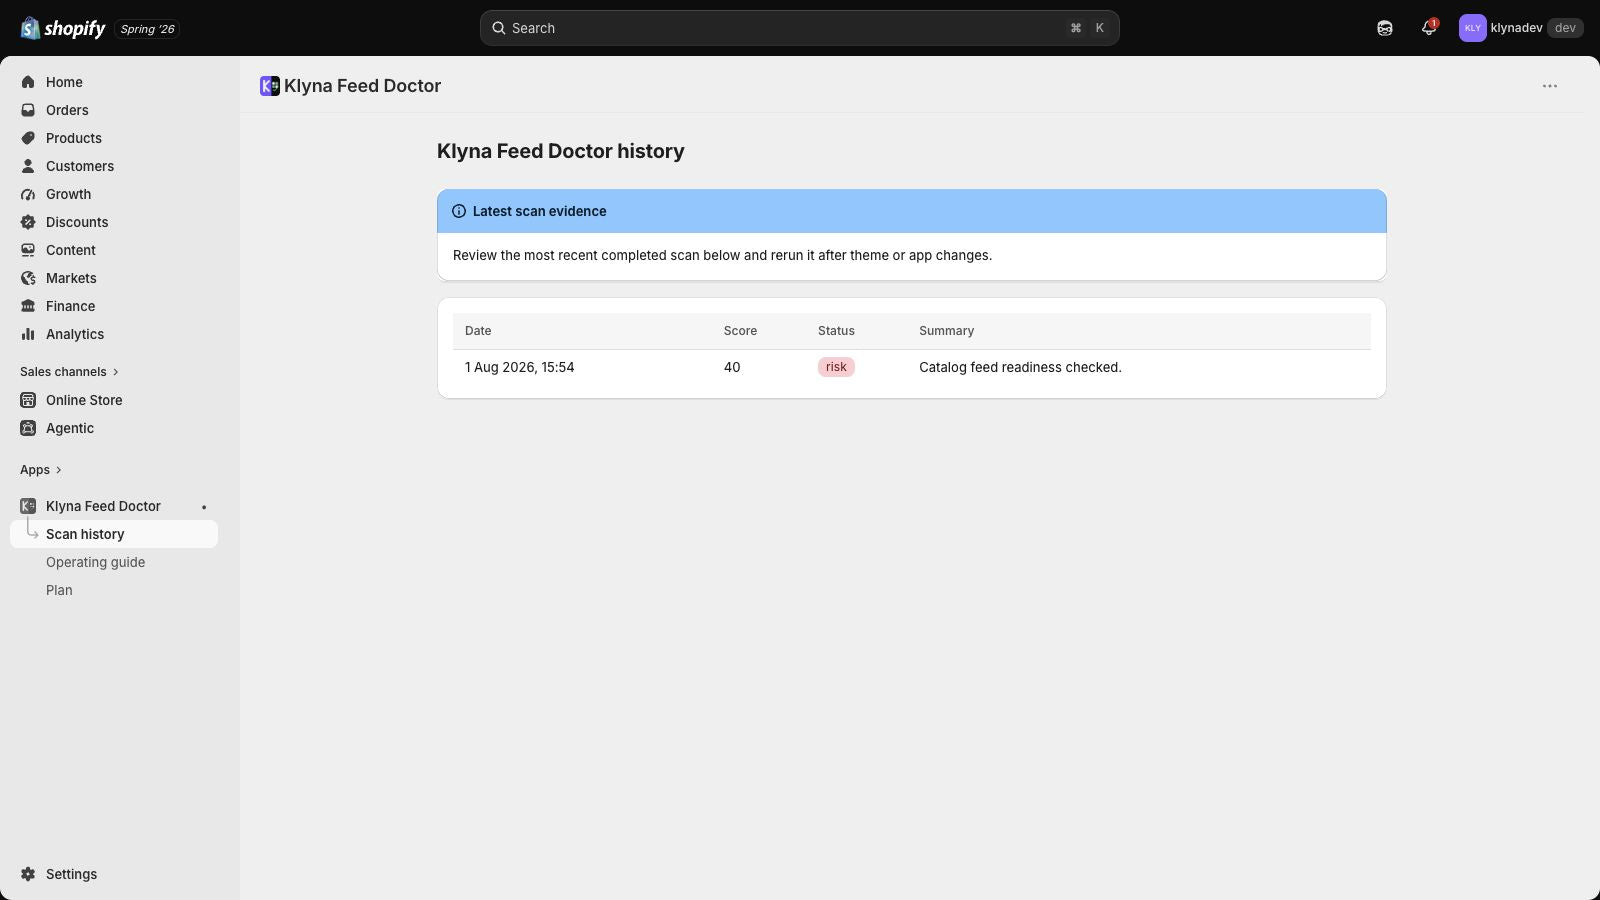Click the Products tag icon

point(28,138)
